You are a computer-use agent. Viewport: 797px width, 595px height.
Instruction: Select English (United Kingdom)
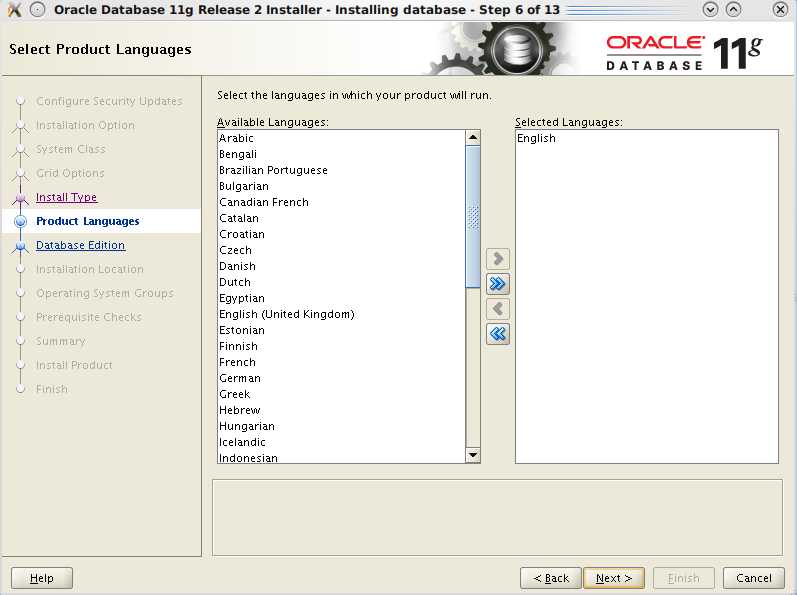341,314
